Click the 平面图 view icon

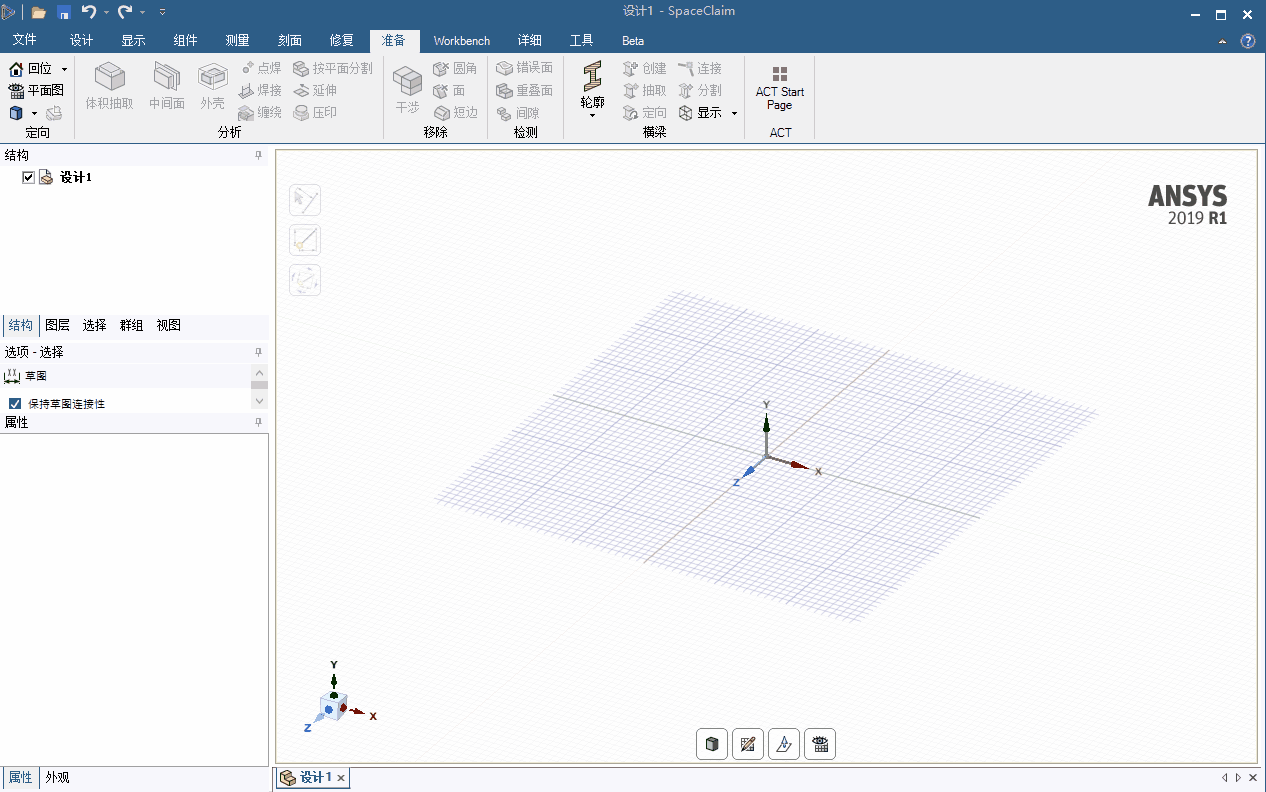click(16, 90)
